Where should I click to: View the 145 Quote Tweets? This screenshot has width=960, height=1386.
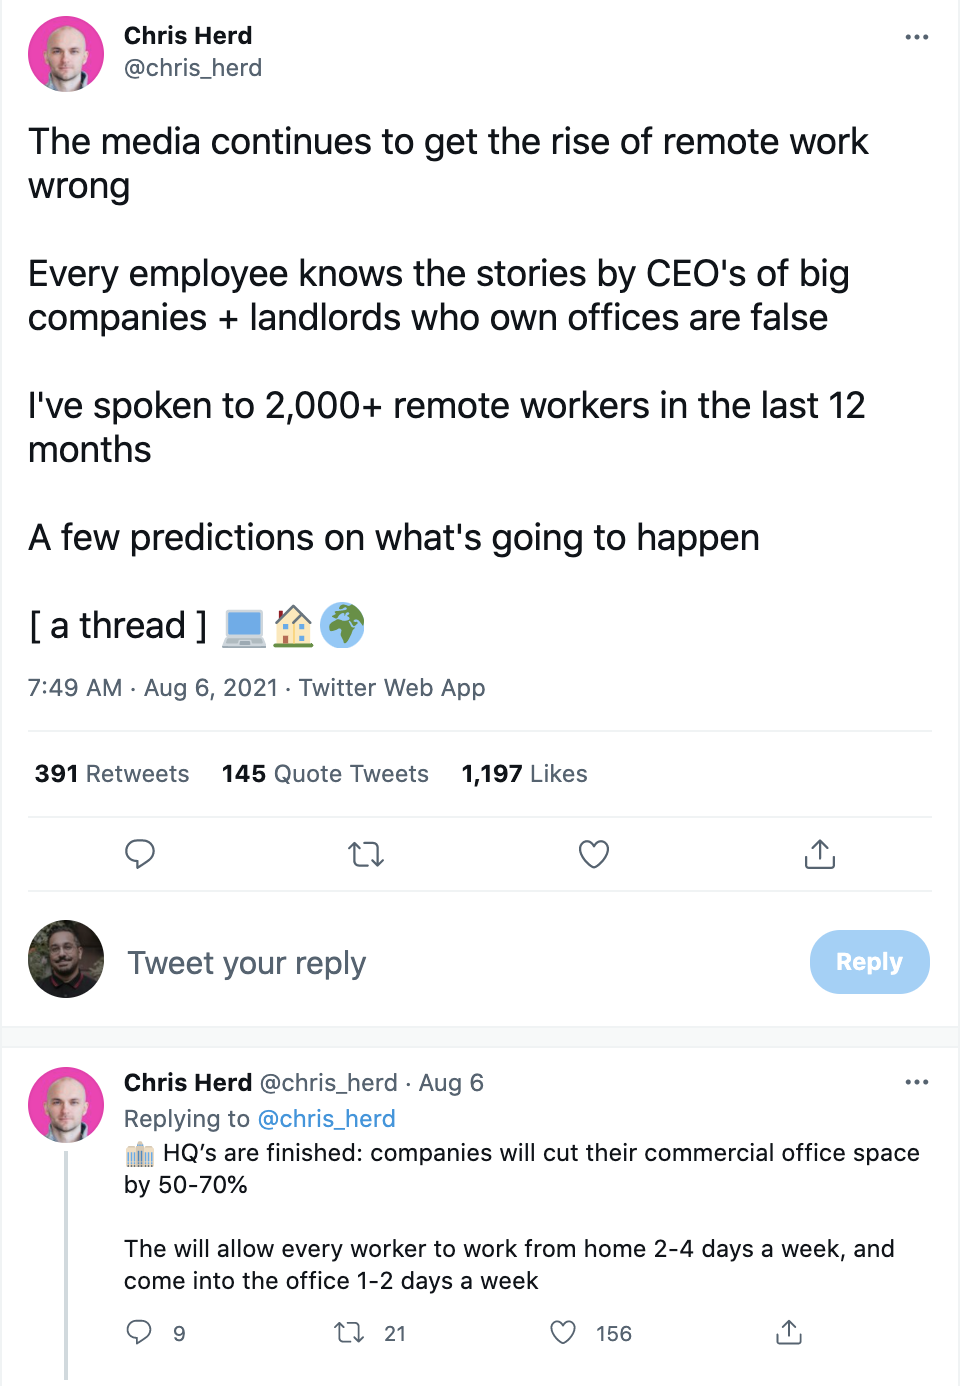point(325,774)
